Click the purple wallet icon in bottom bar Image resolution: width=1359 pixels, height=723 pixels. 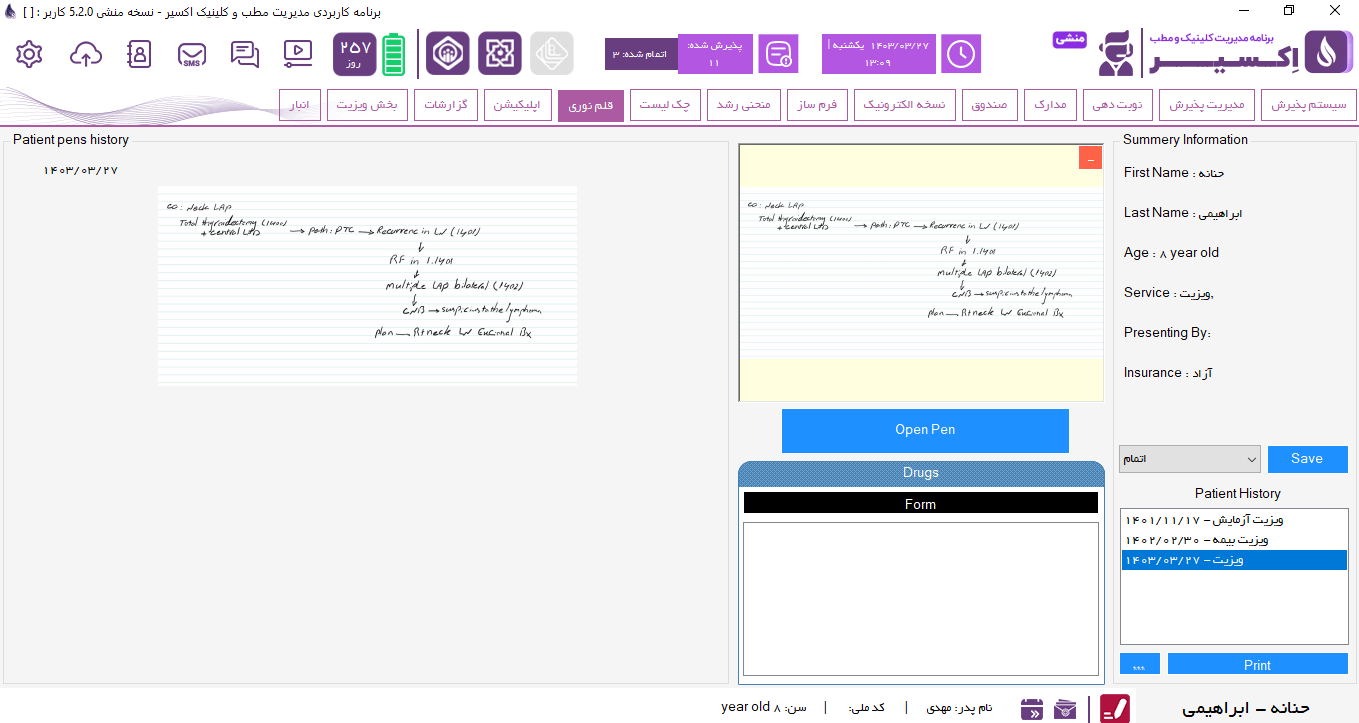1067,709
